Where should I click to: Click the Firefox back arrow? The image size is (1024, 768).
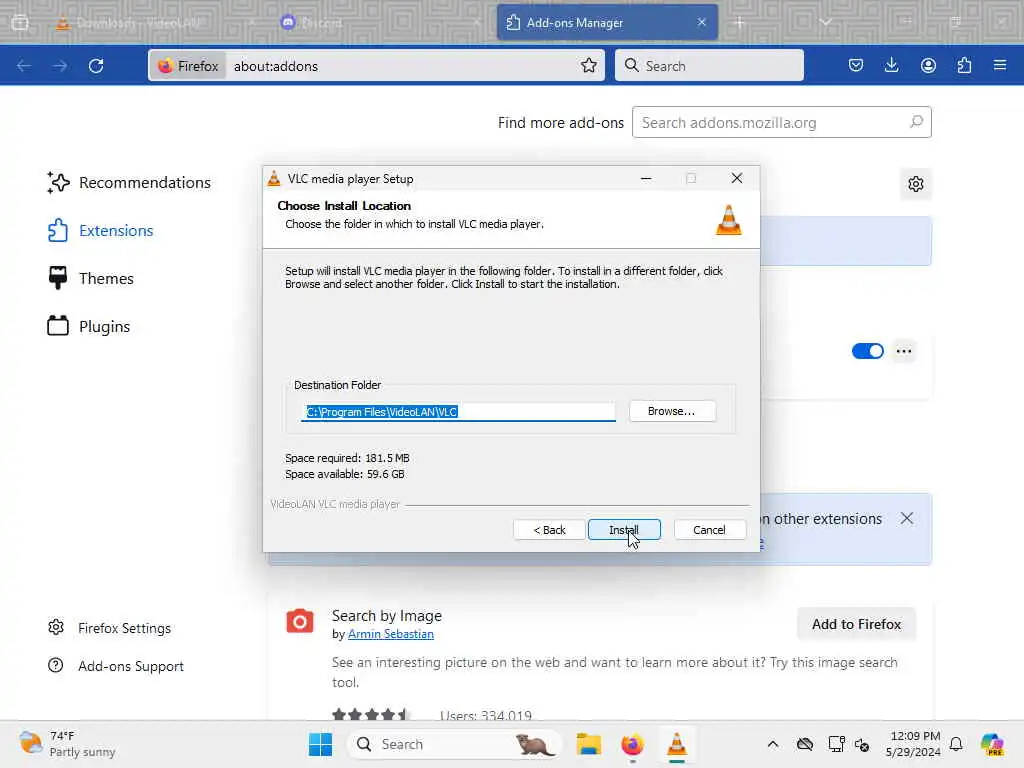pos(24,65)
